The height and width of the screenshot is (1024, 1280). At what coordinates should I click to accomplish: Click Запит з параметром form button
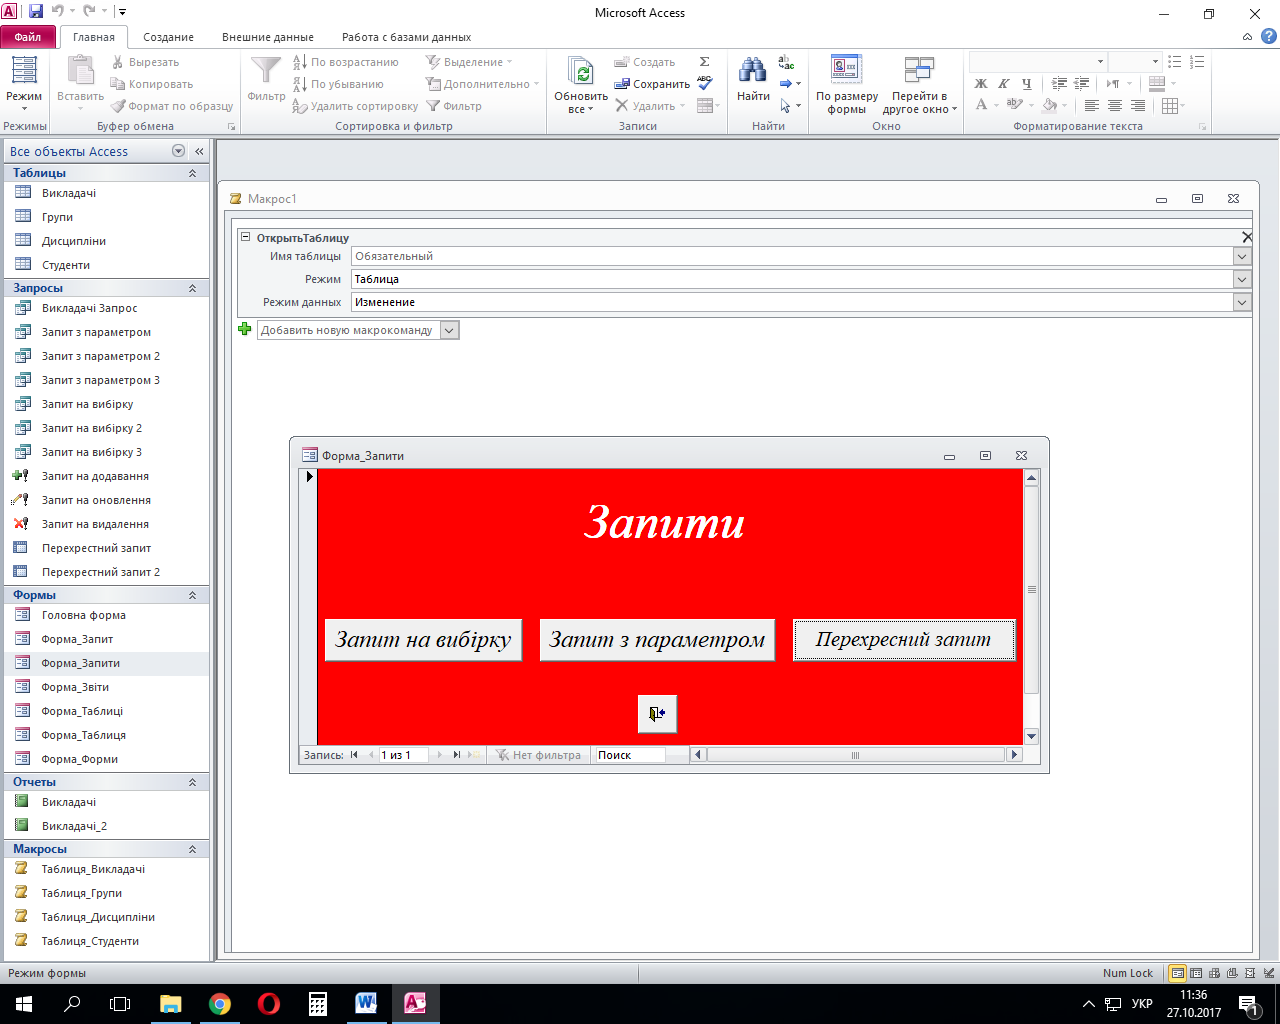(657, 640)
